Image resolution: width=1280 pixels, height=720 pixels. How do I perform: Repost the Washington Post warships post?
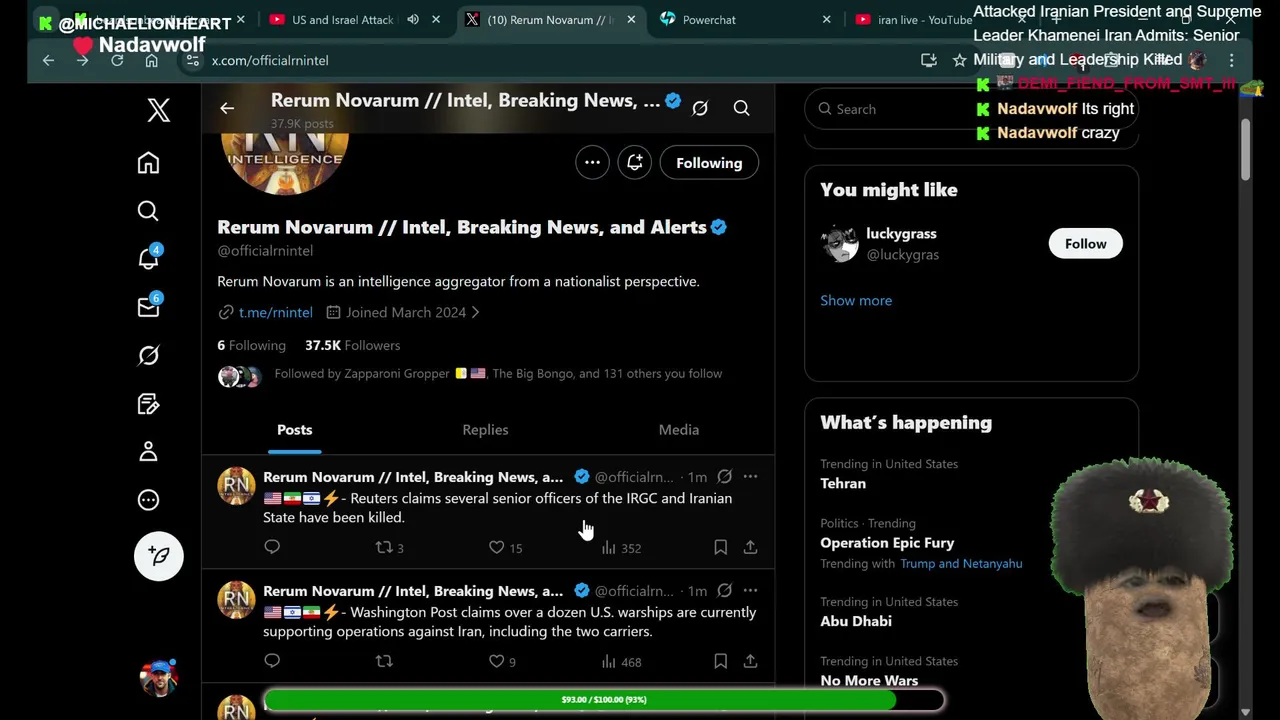pyautogui.click(x=384, y=661)
